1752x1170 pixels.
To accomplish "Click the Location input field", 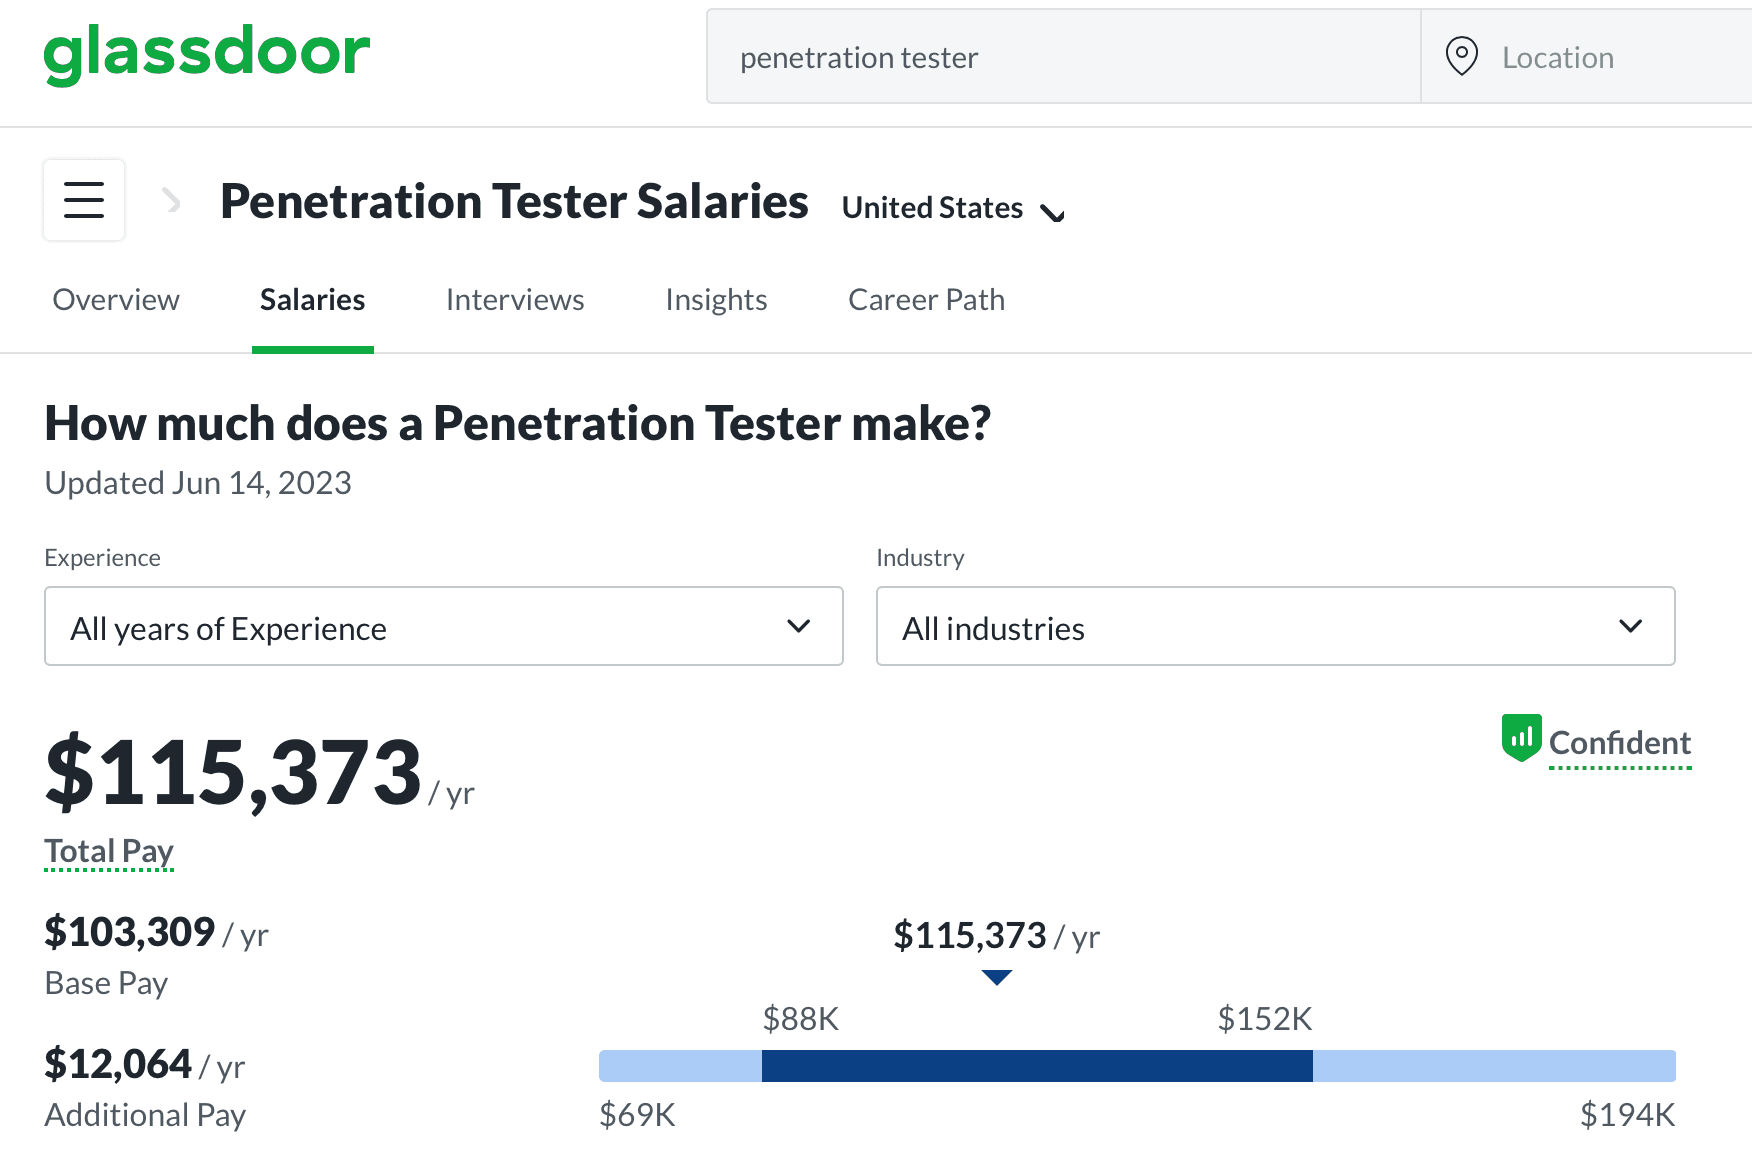I will pos(1588,57).
